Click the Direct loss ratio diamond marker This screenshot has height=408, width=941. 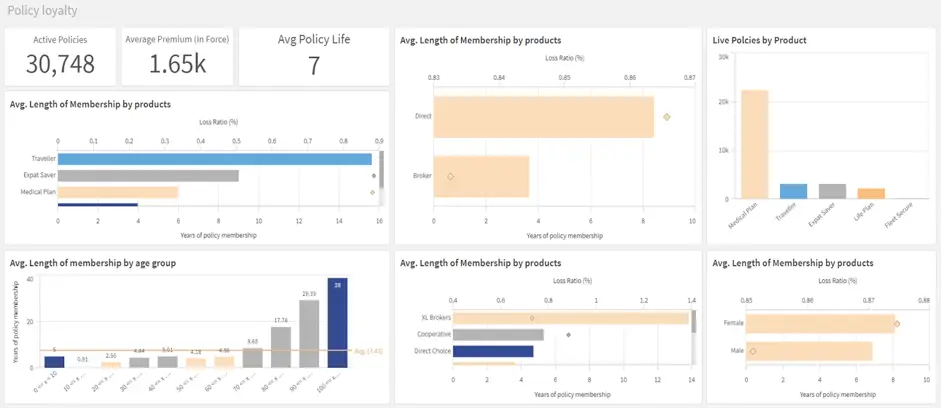coord(667,117)
